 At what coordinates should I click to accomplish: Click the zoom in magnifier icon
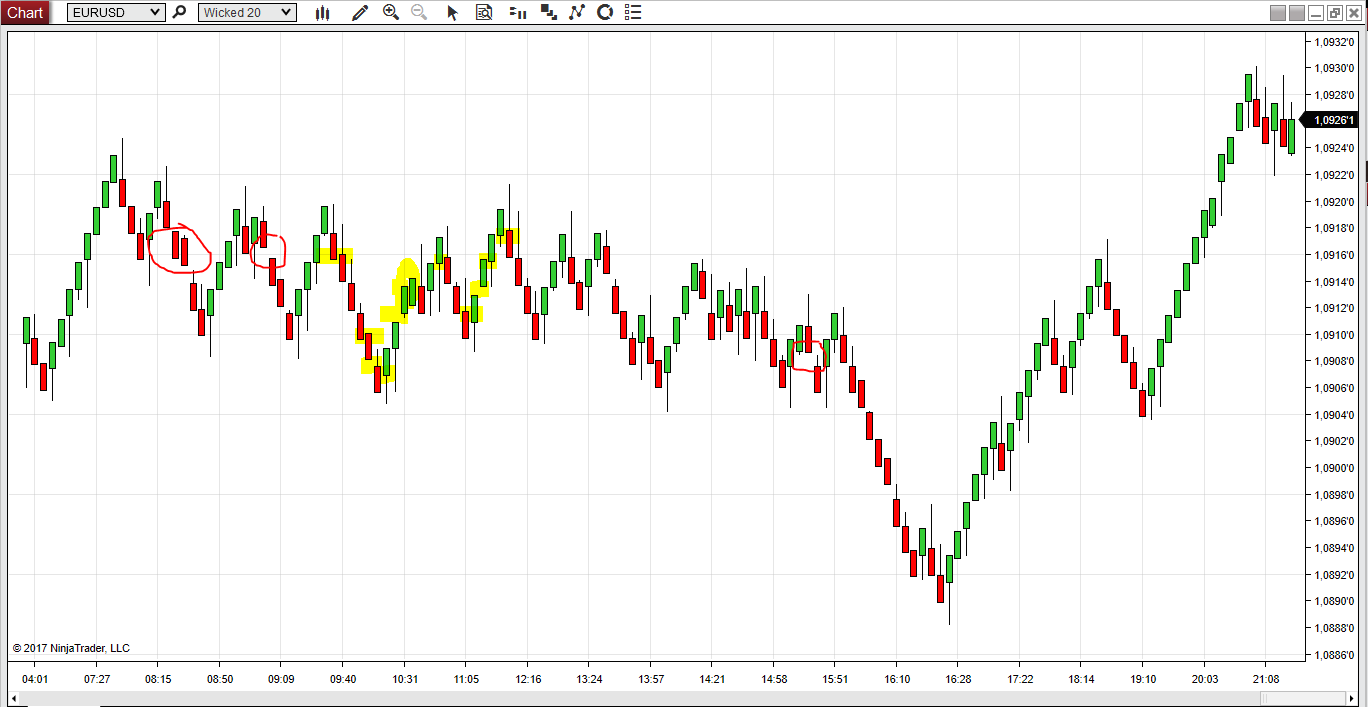pos(391,13)
